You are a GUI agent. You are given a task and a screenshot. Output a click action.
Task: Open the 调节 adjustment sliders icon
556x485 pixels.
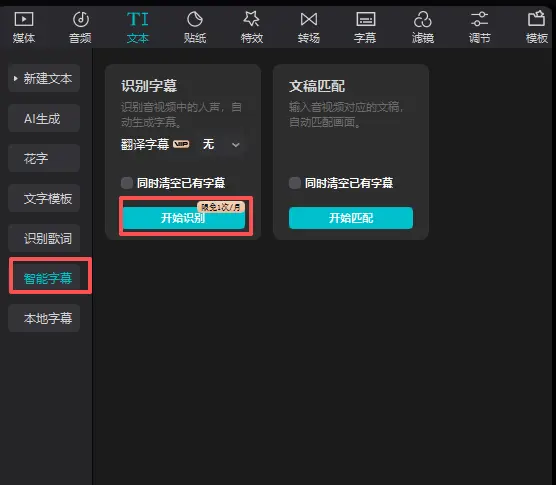[x=479, y=19]
